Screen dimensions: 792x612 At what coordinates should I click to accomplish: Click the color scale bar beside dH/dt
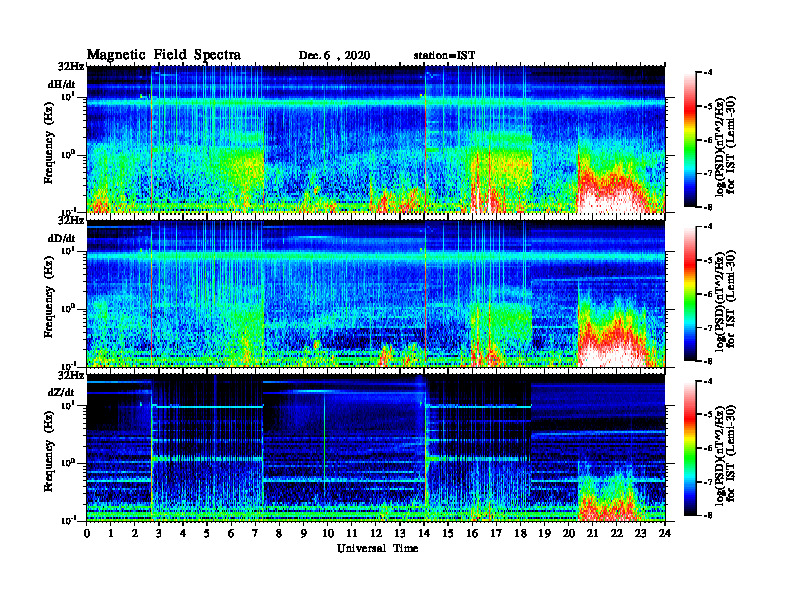[x=690, y=139]
